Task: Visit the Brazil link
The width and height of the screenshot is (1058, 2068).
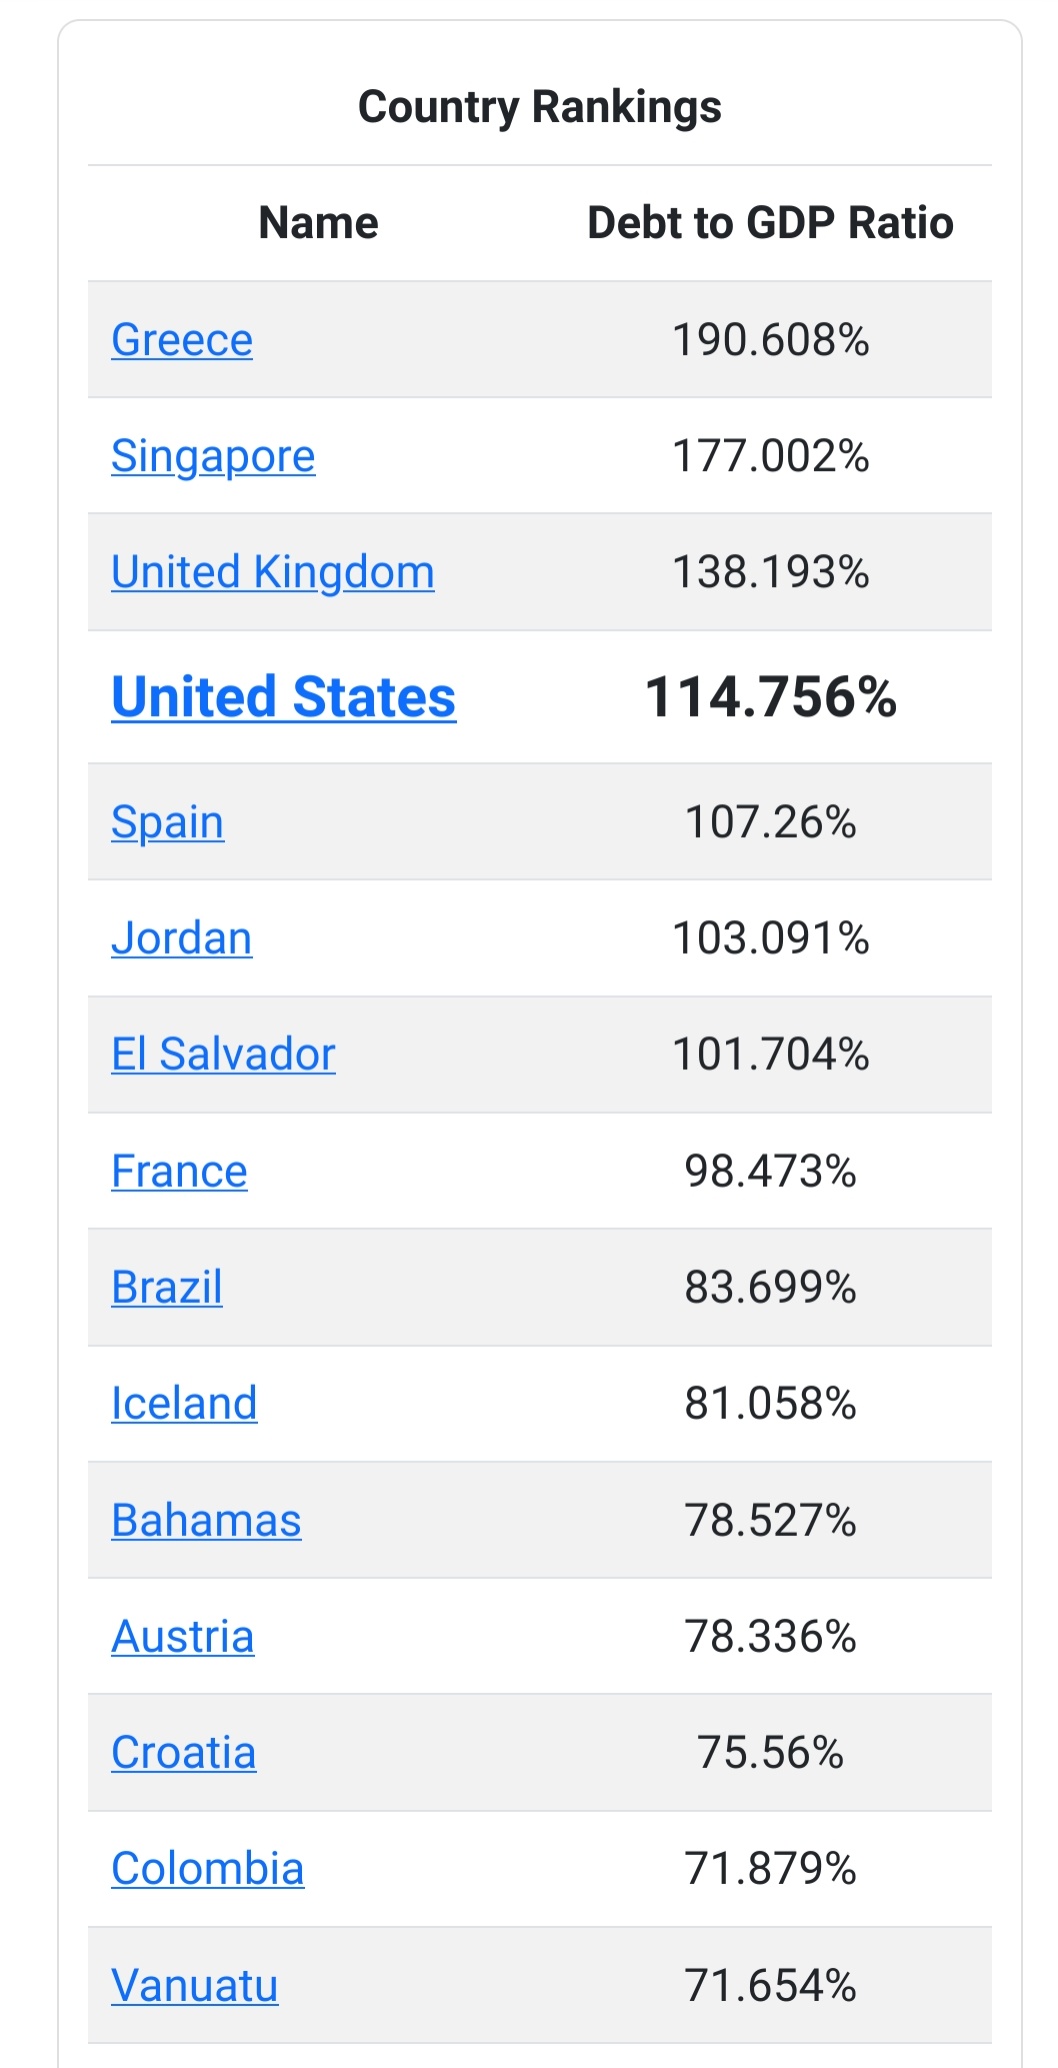Action: click(167, 1287)
